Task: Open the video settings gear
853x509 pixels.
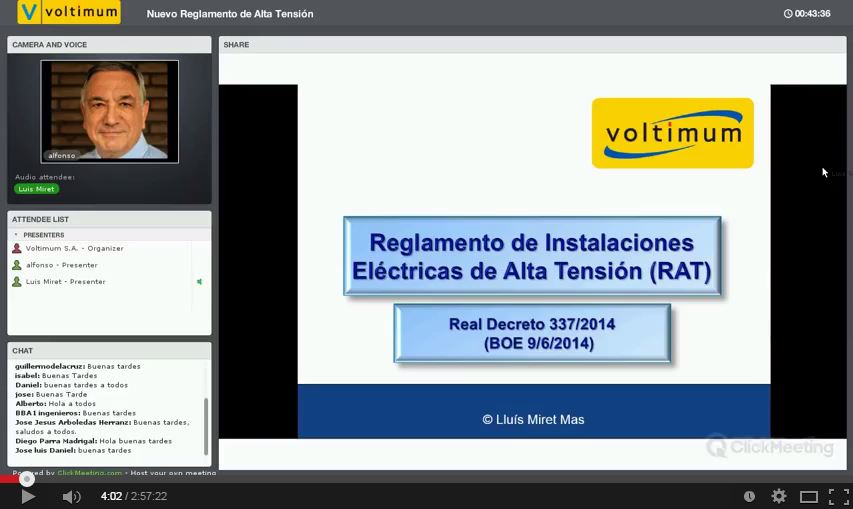Action: tap(779, 497)
